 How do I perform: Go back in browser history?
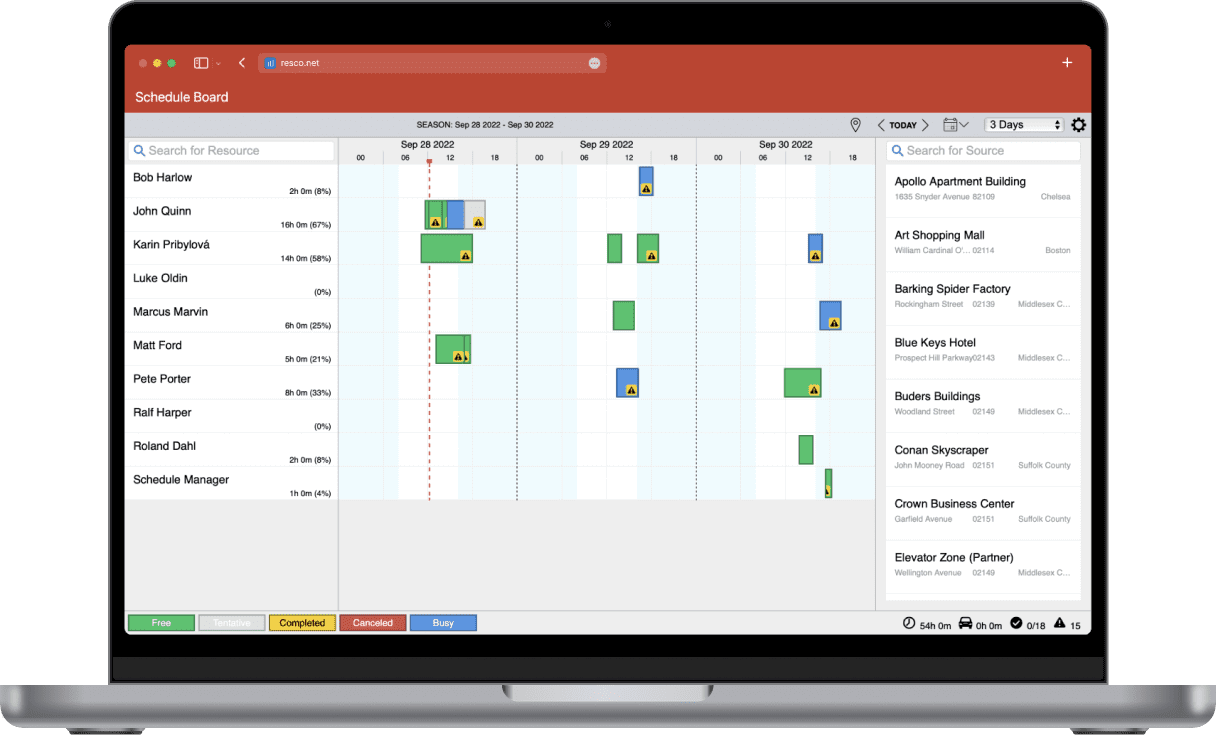[242, 63]
